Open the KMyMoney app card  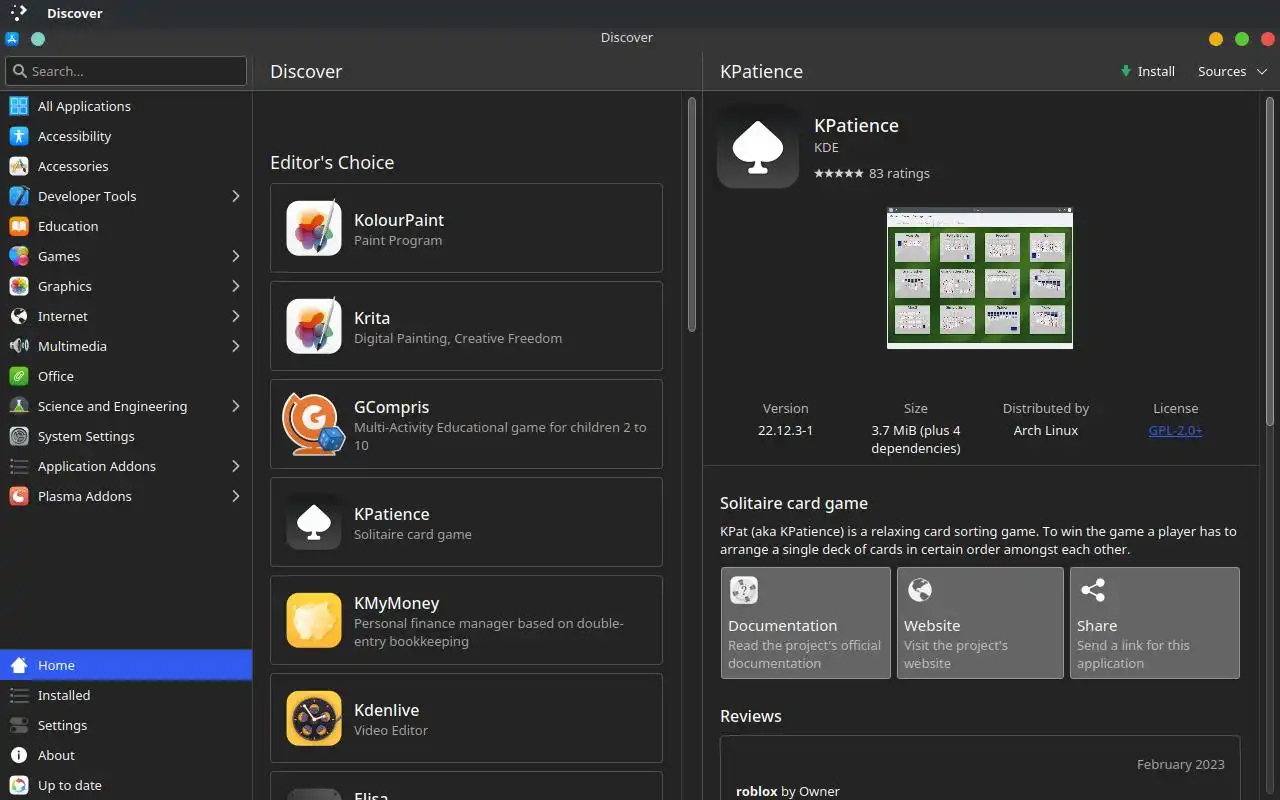tap(466, 620)
